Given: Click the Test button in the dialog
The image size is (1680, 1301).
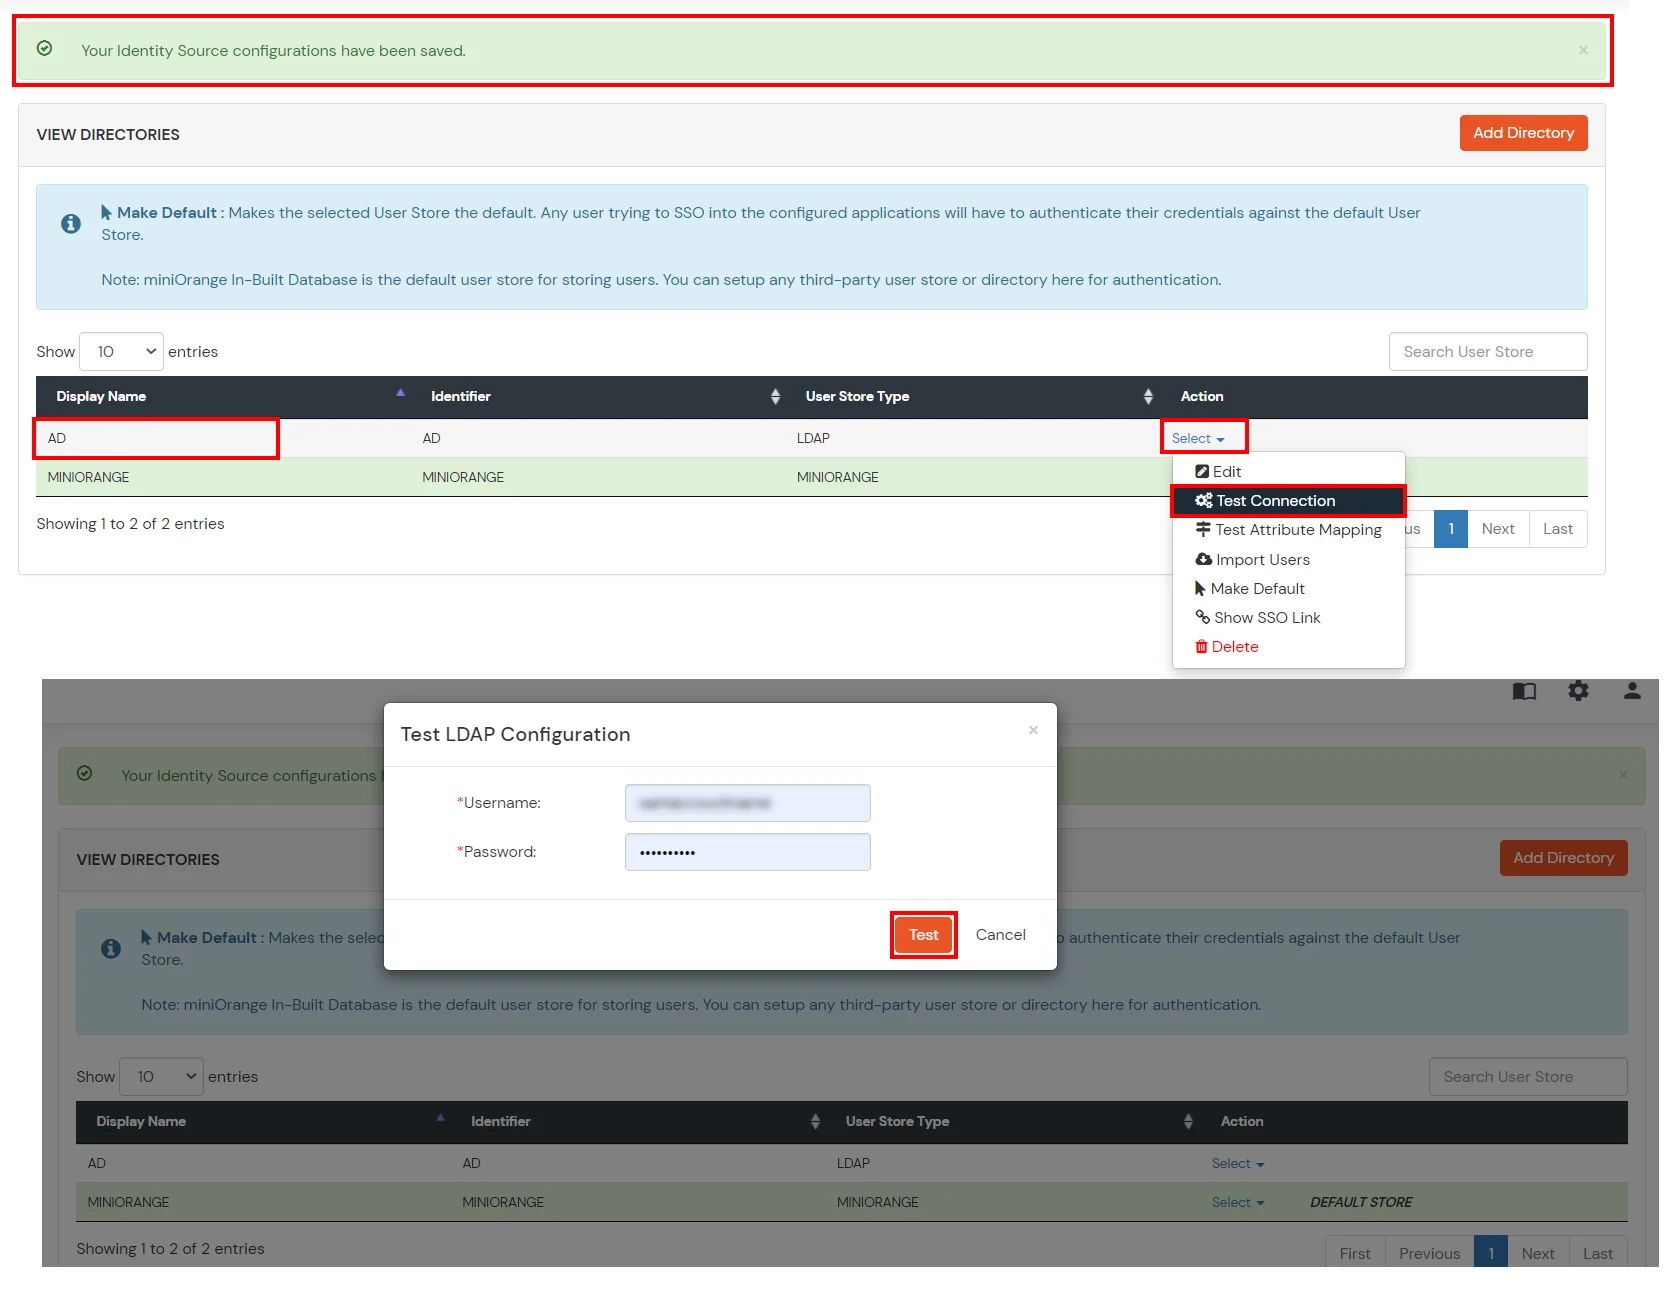Looking at the screenshot, I should pyautogui.click(x=924, y=935).
